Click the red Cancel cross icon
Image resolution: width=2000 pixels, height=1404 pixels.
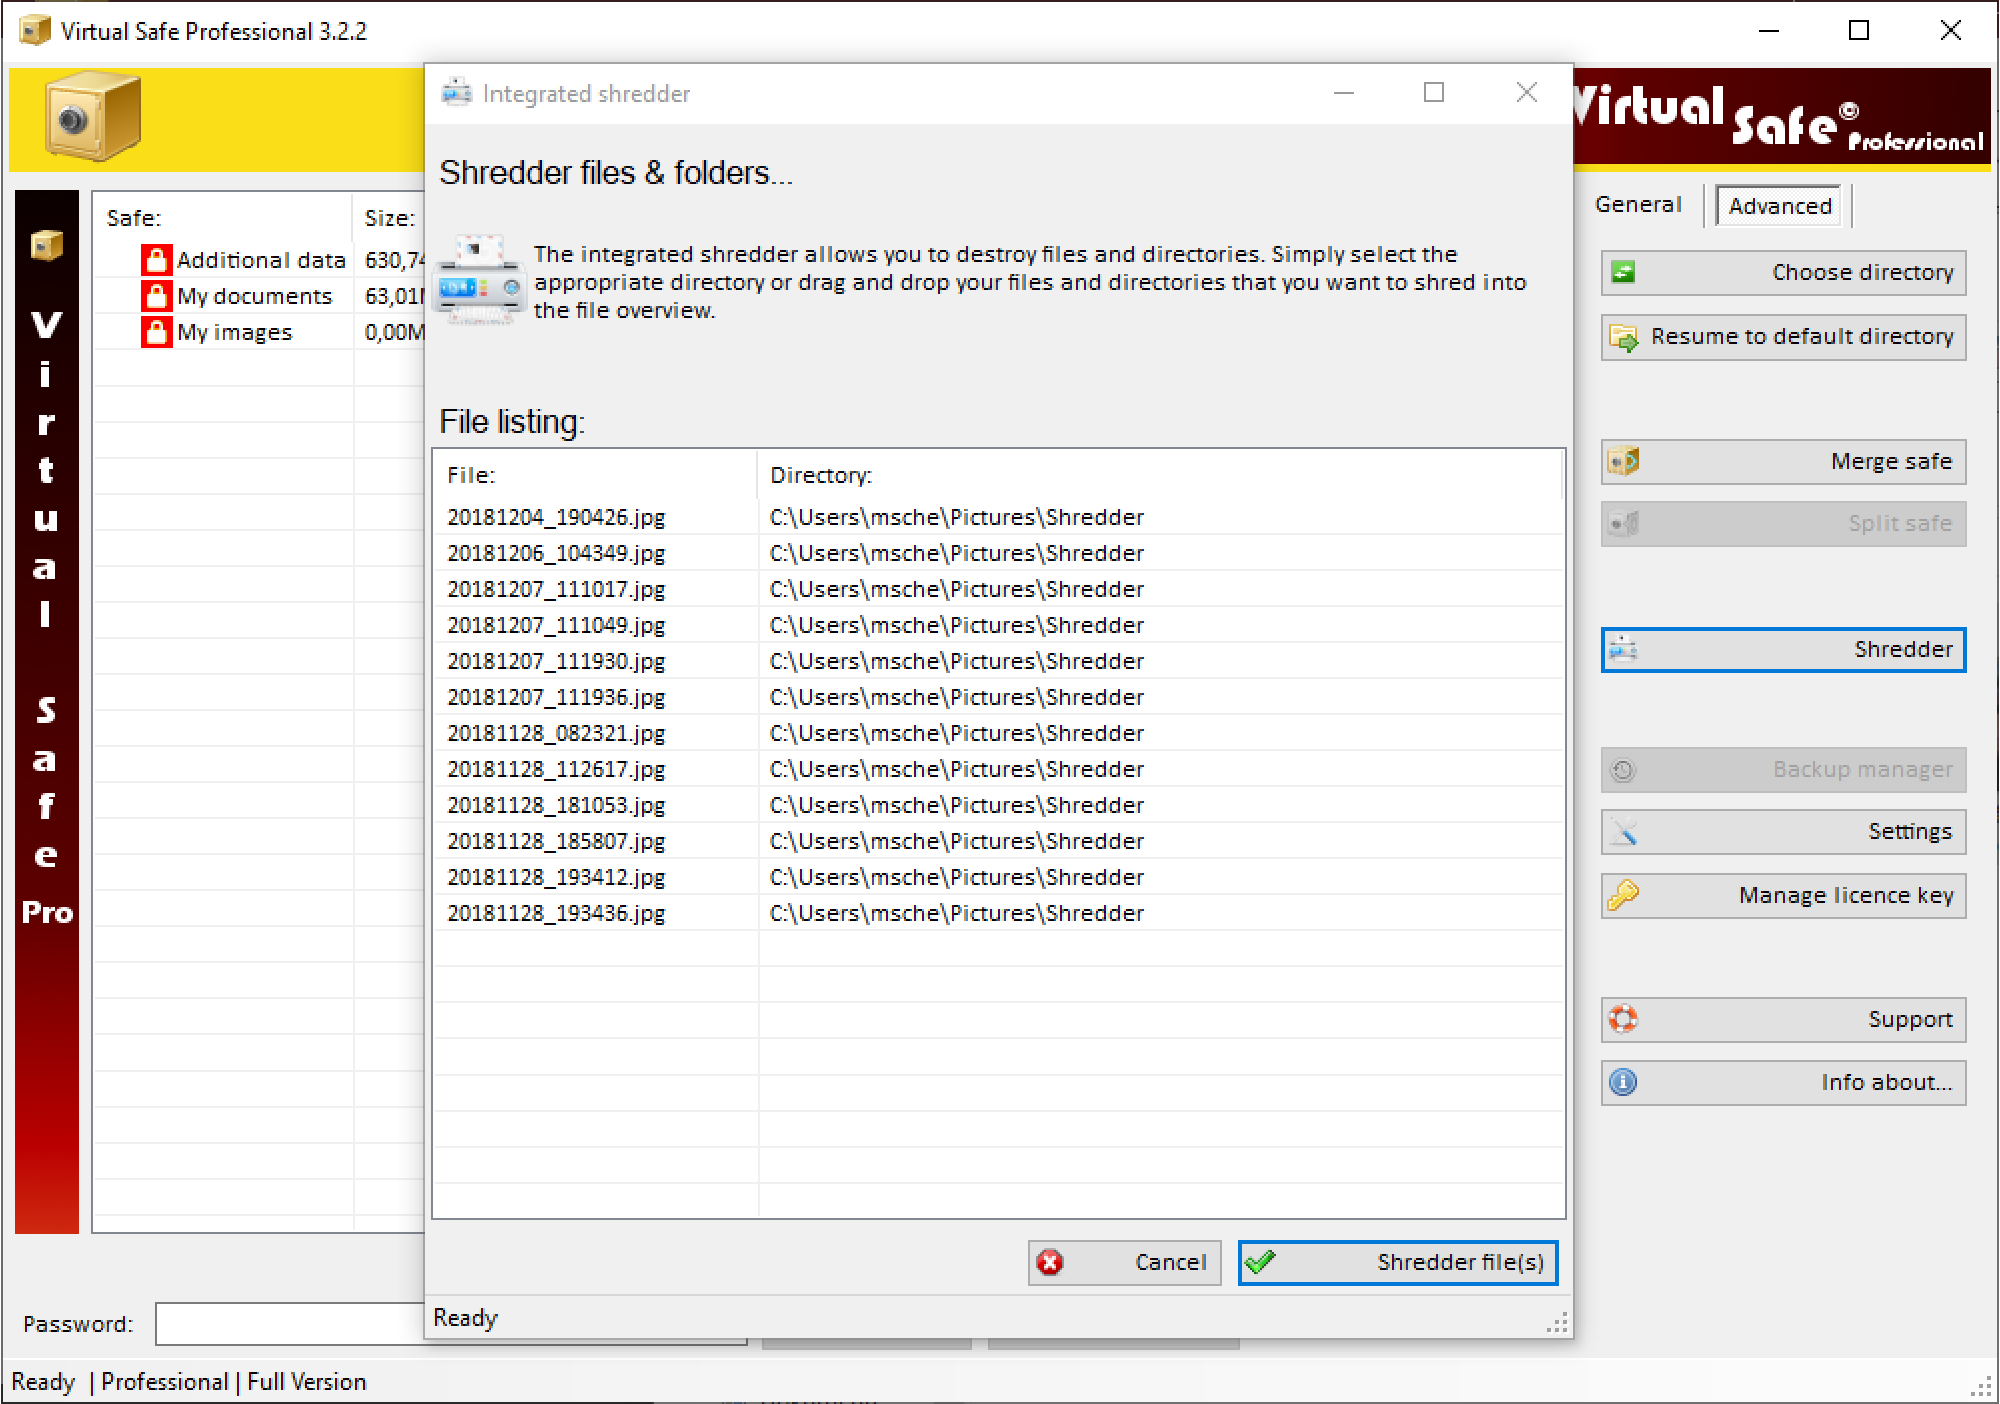[x=1050, y=1262]
